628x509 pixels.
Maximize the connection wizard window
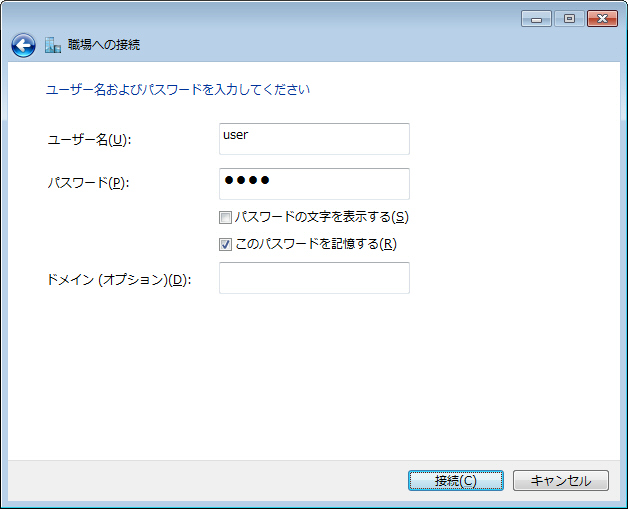point(569,19)
